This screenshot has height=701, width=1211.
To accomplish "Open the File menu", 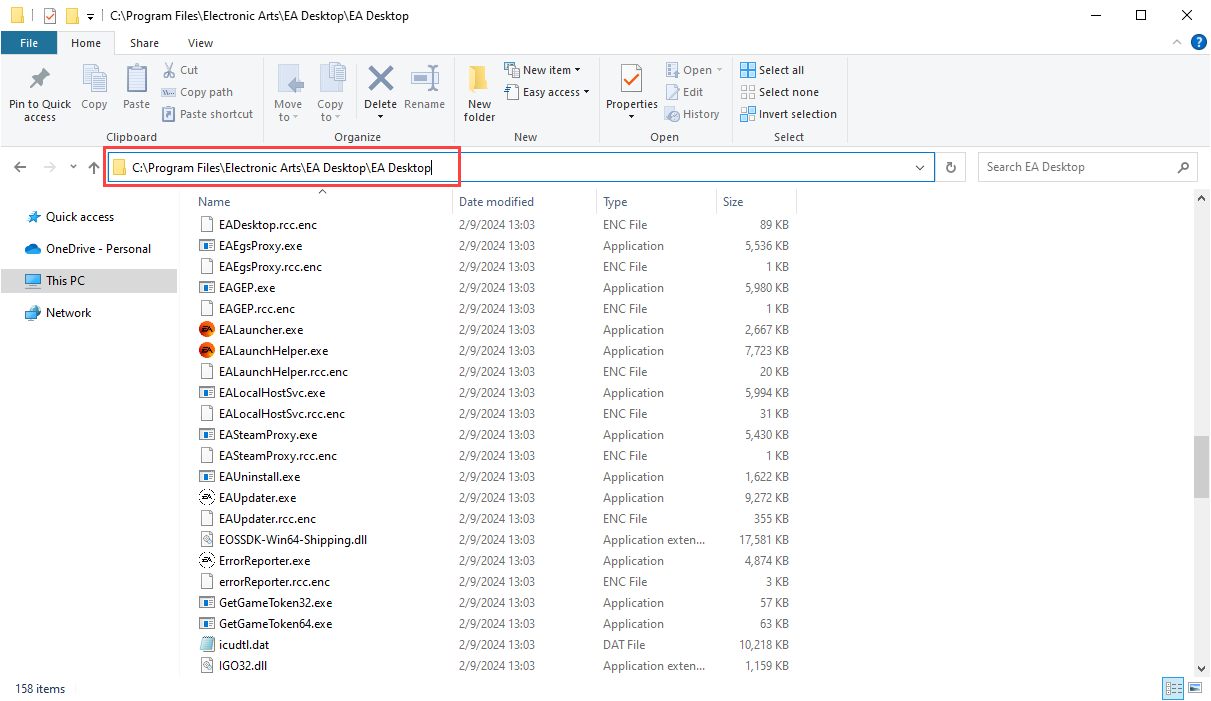I will [x=29, y=43].
